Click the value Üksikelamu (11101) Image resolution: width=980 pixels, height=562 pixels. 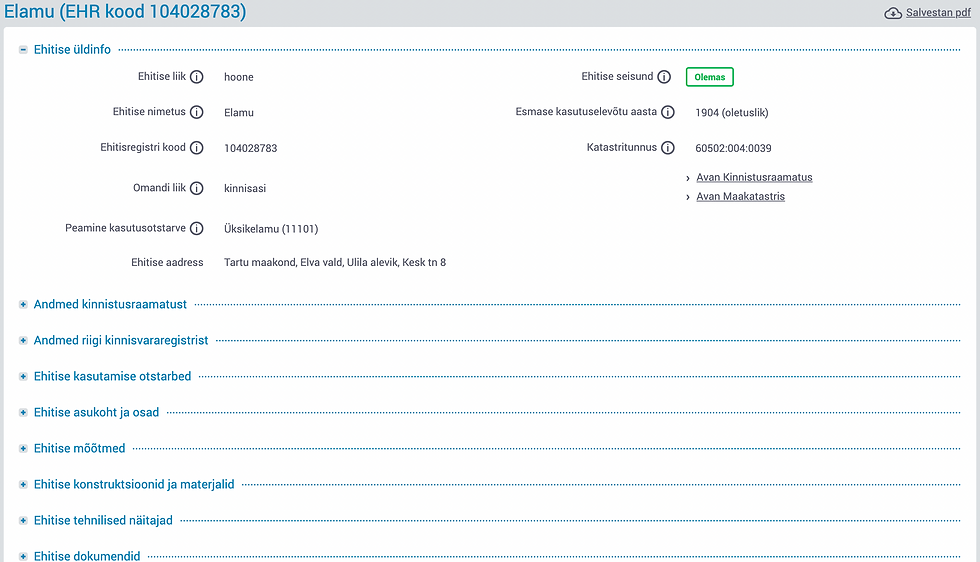(271, 229)
